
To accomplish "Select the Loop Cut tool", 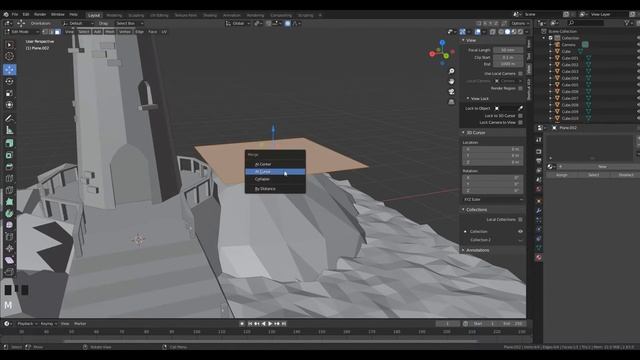I will [x=9, y=178].
